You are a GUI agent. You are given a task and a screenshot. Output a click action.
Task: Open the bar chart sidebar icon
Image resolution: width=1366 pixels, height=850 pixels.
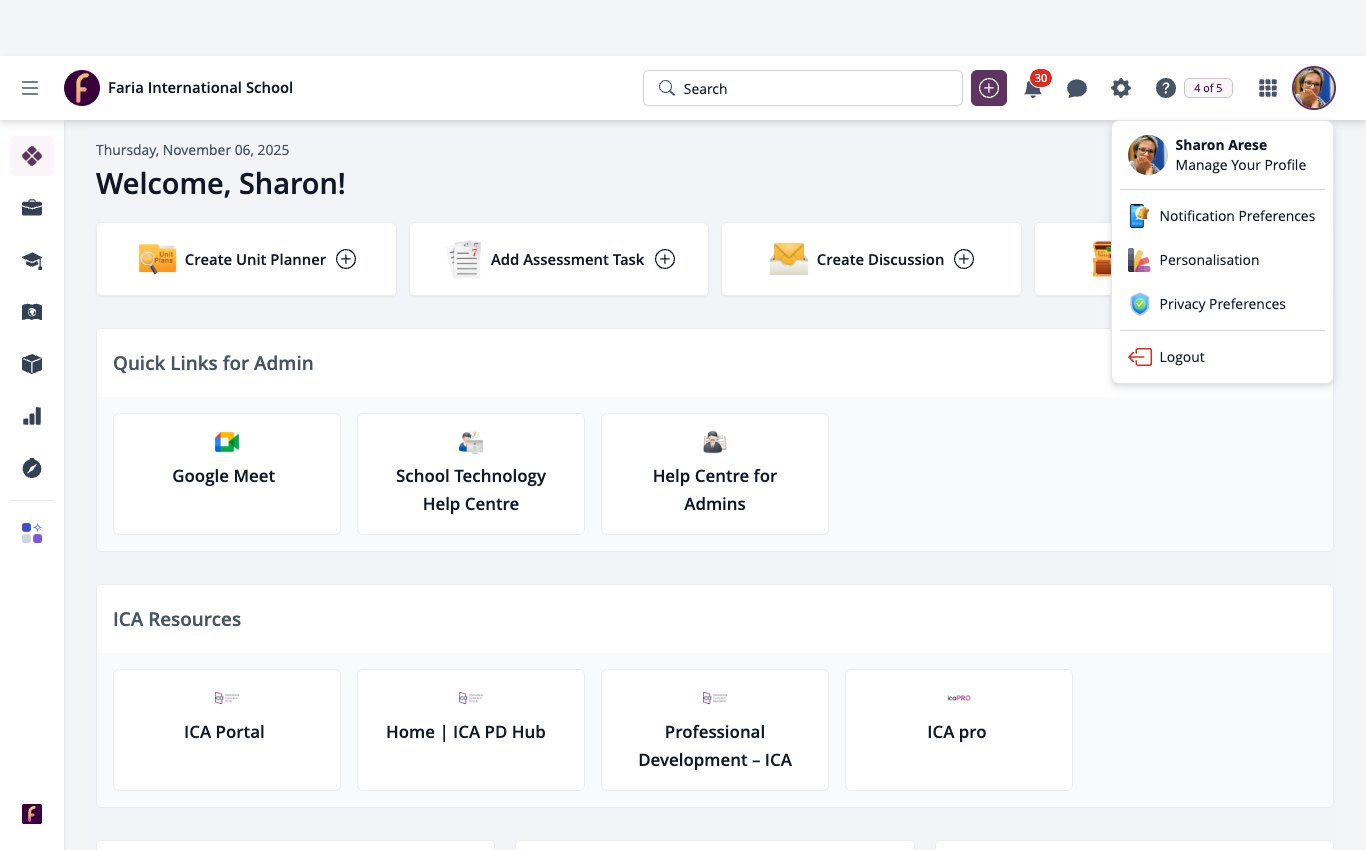click(x=32, y=416)
